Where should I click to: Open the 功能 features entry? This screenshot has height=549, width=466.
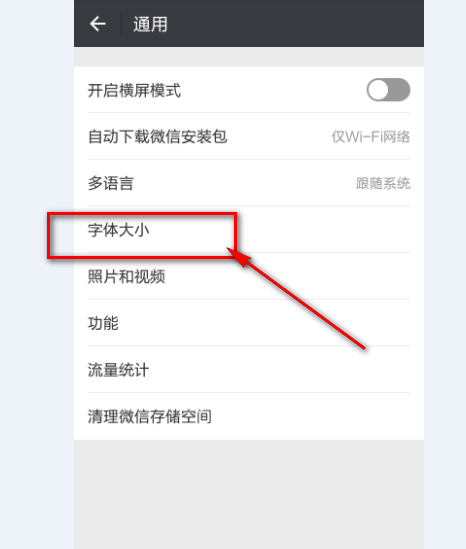(x=249, y=323)
